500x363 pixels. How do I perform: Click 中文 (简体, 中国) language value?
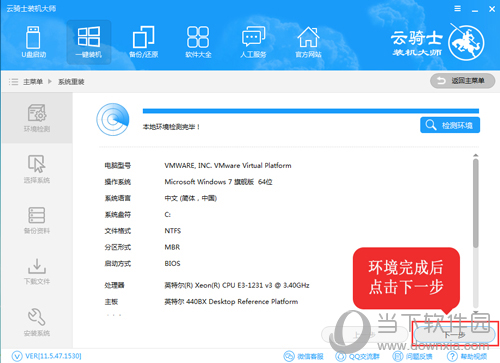tap(191, 198)
